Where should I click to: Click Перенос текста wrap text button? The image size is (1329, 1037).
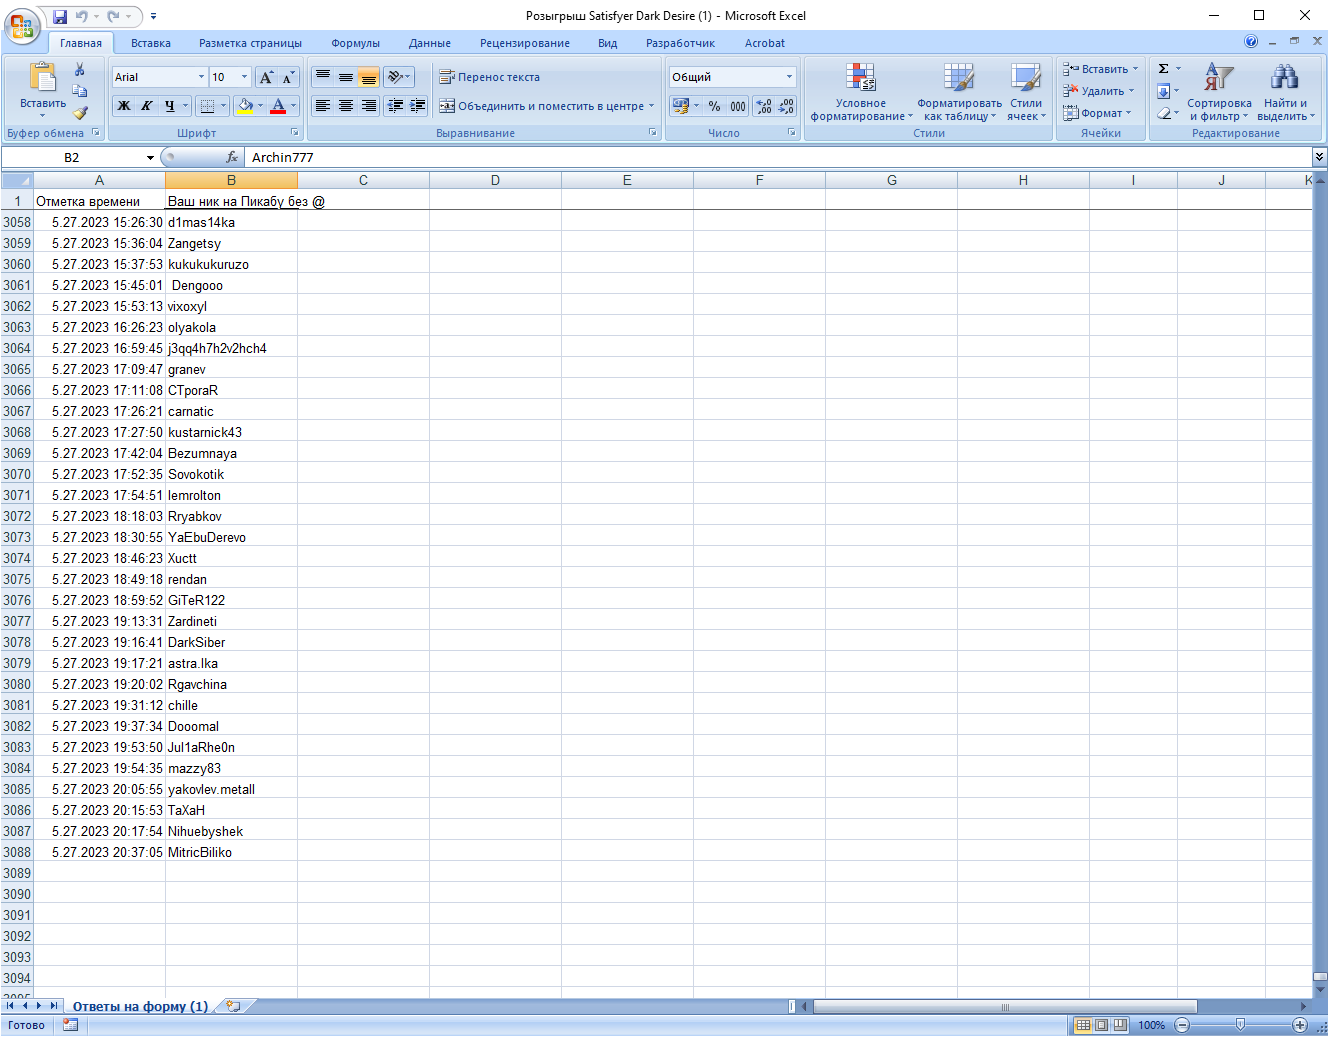click(x=490, y=77)
